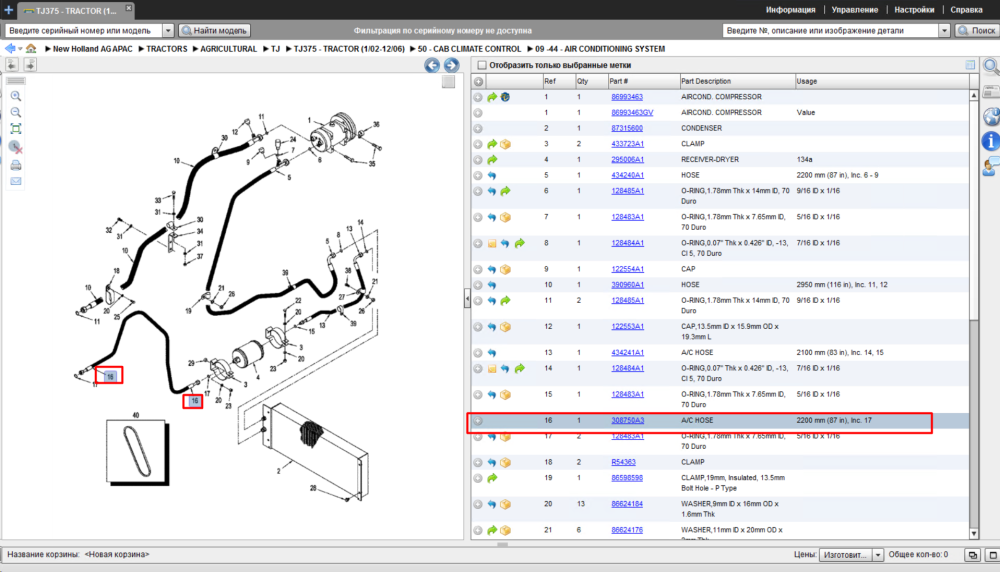Navigate back with the blue arrow icon

click(10, 48)
